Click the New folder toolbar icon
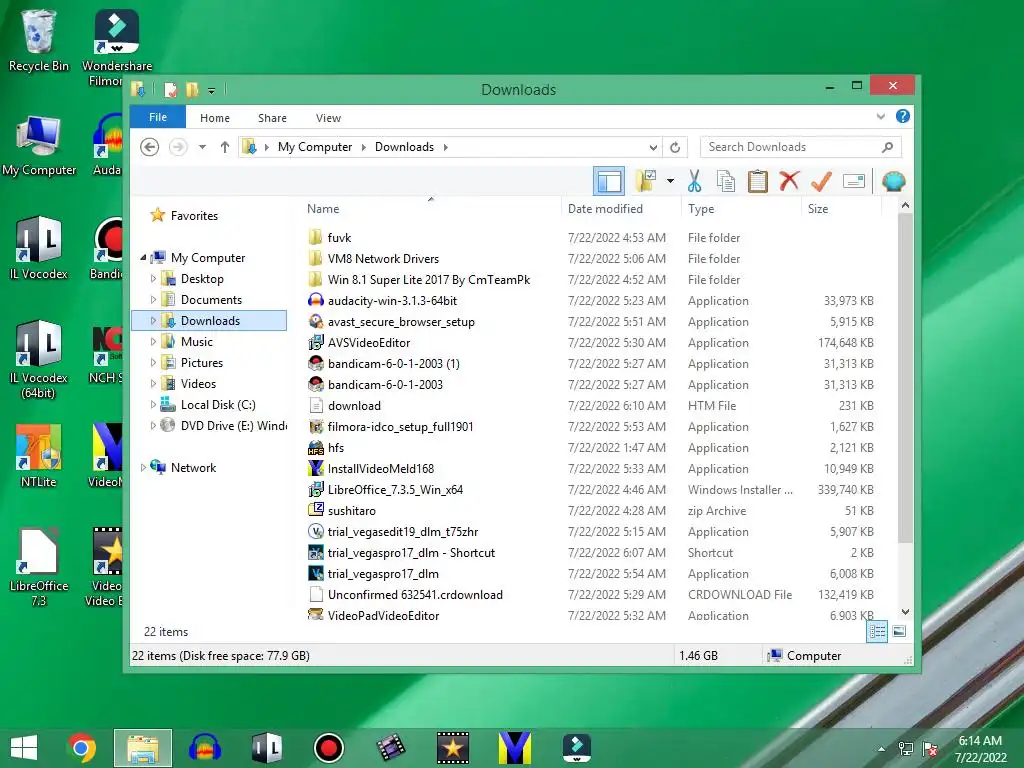 pyautogui.click(x=646, y=181)
